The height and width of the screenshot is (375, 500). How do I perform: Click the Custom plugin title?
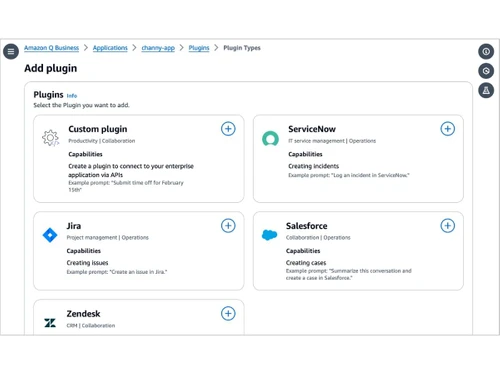tap(98, 129)
